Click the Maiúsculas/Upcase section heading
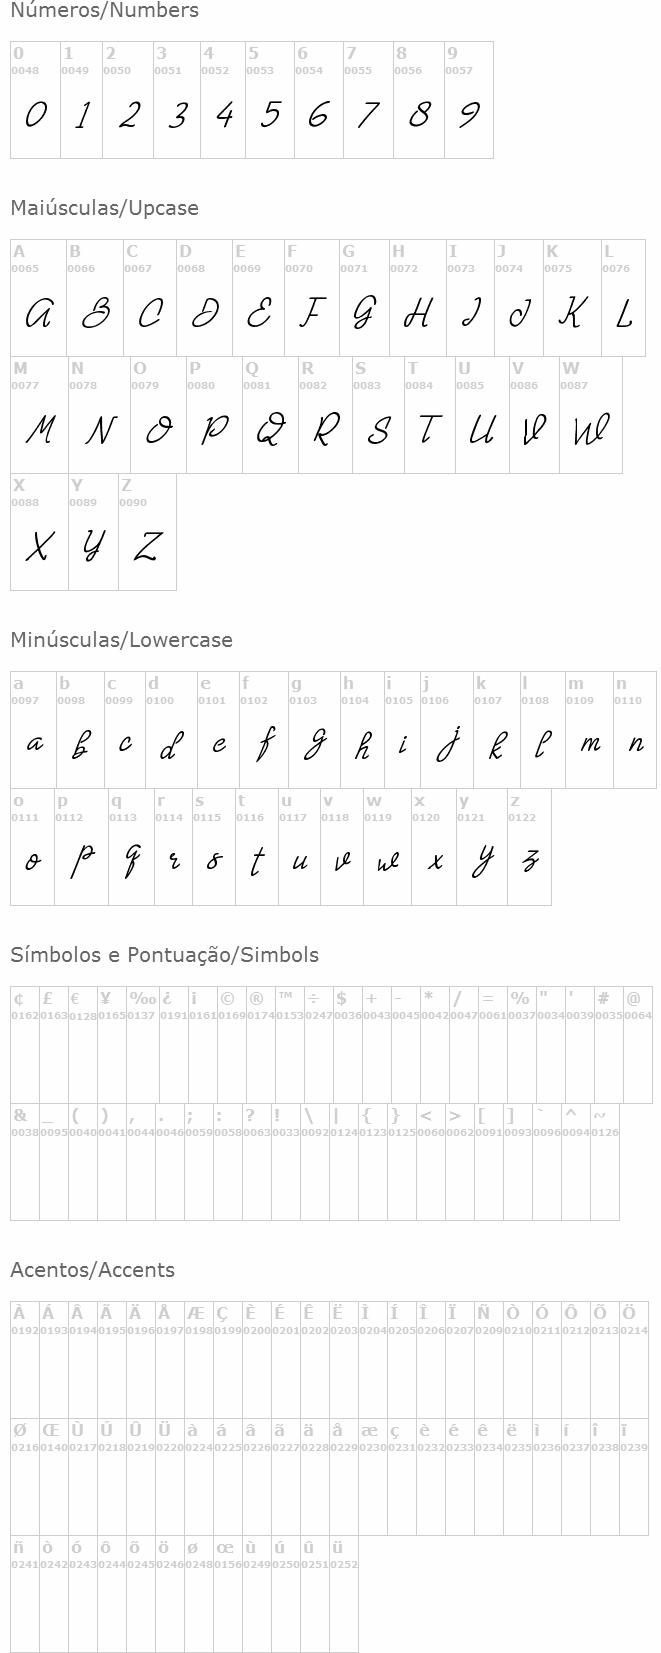This screenshot has width=661, height=1653. (x=104, y=208)
